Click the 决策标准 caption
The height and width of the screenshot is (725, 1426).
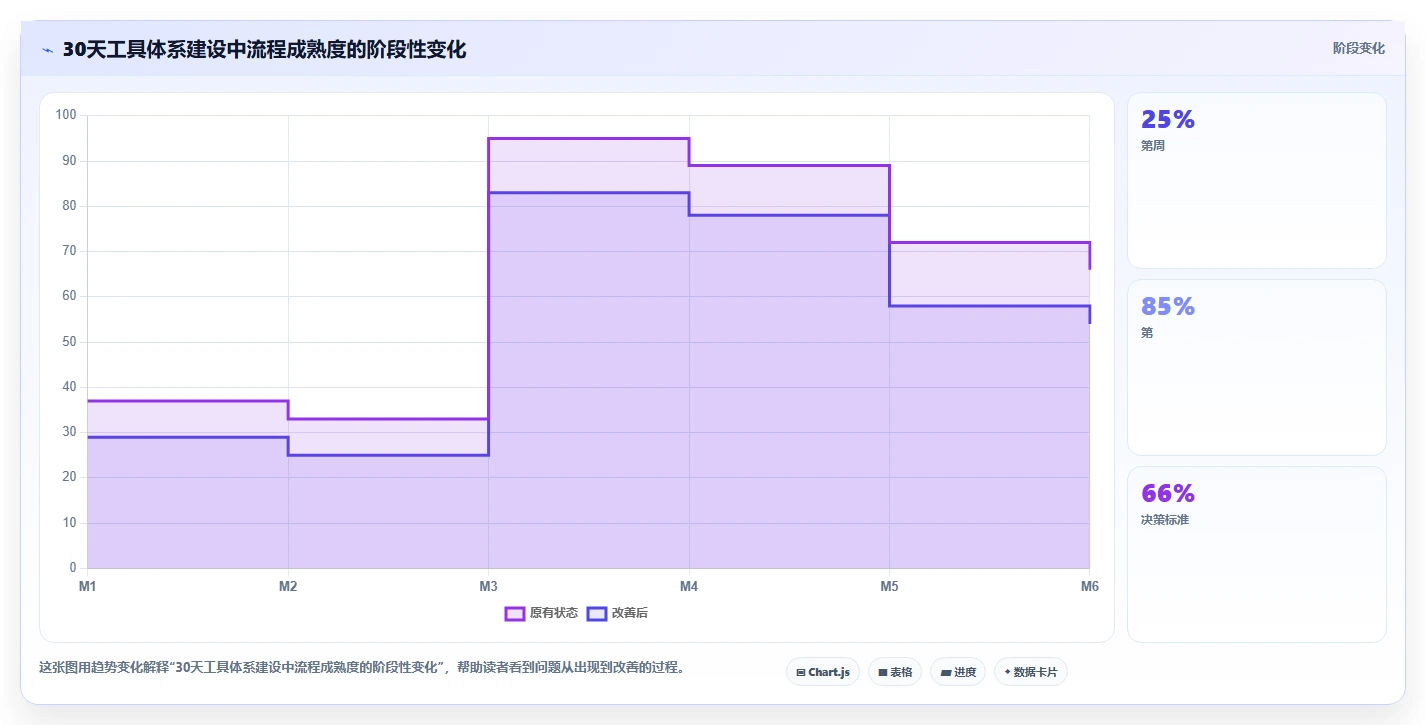coord(1165,520)
